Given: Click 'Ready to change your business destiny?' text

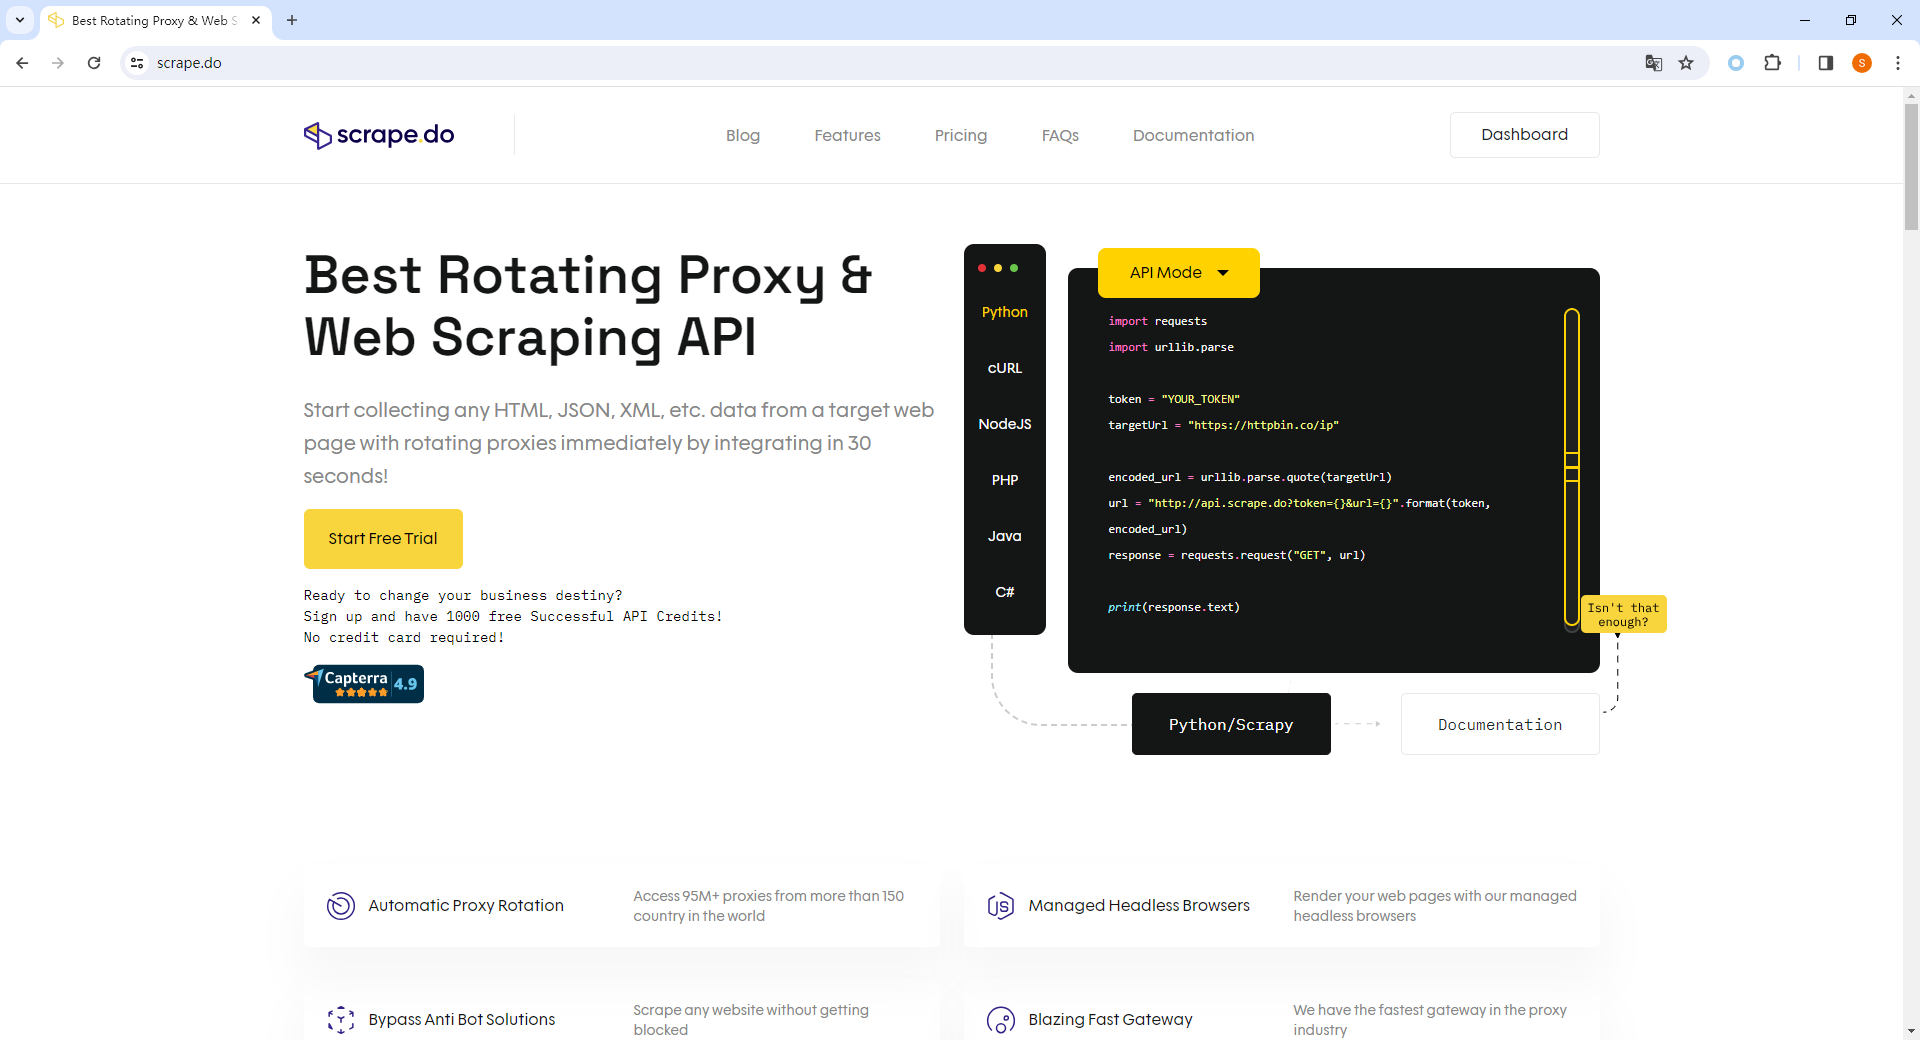Looking at the screenshot, I should tap(463, 596).
